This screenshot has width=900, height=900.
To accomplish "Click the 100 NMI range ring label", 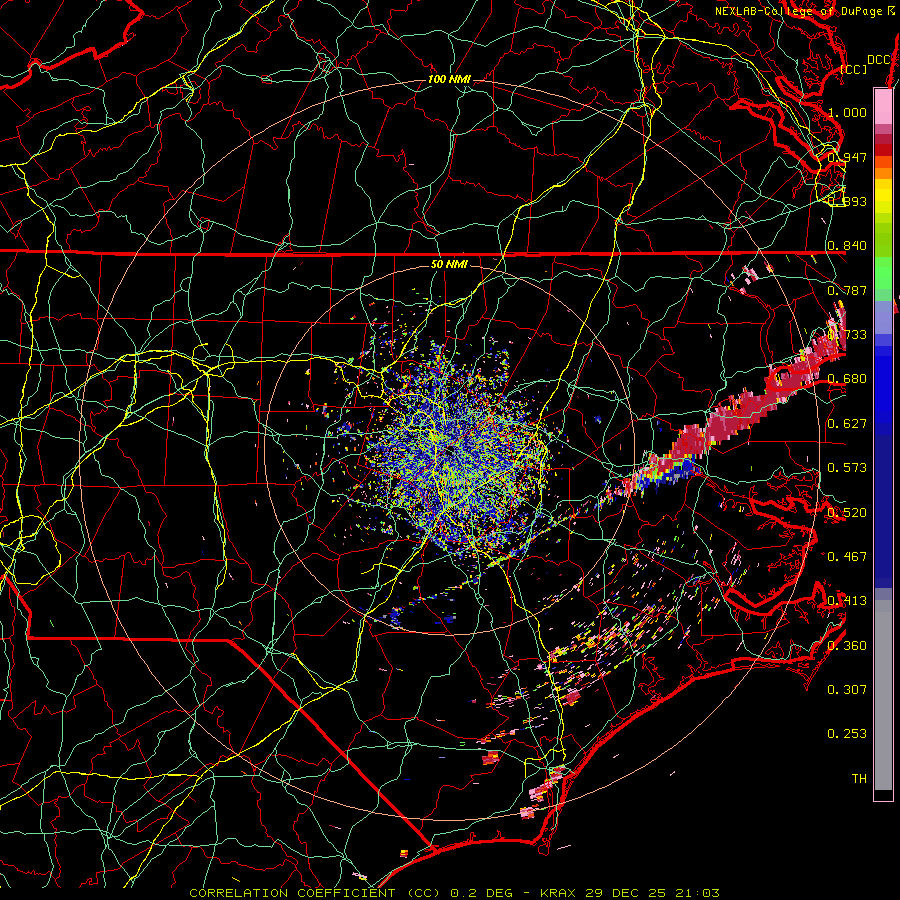I will point(449,79).
